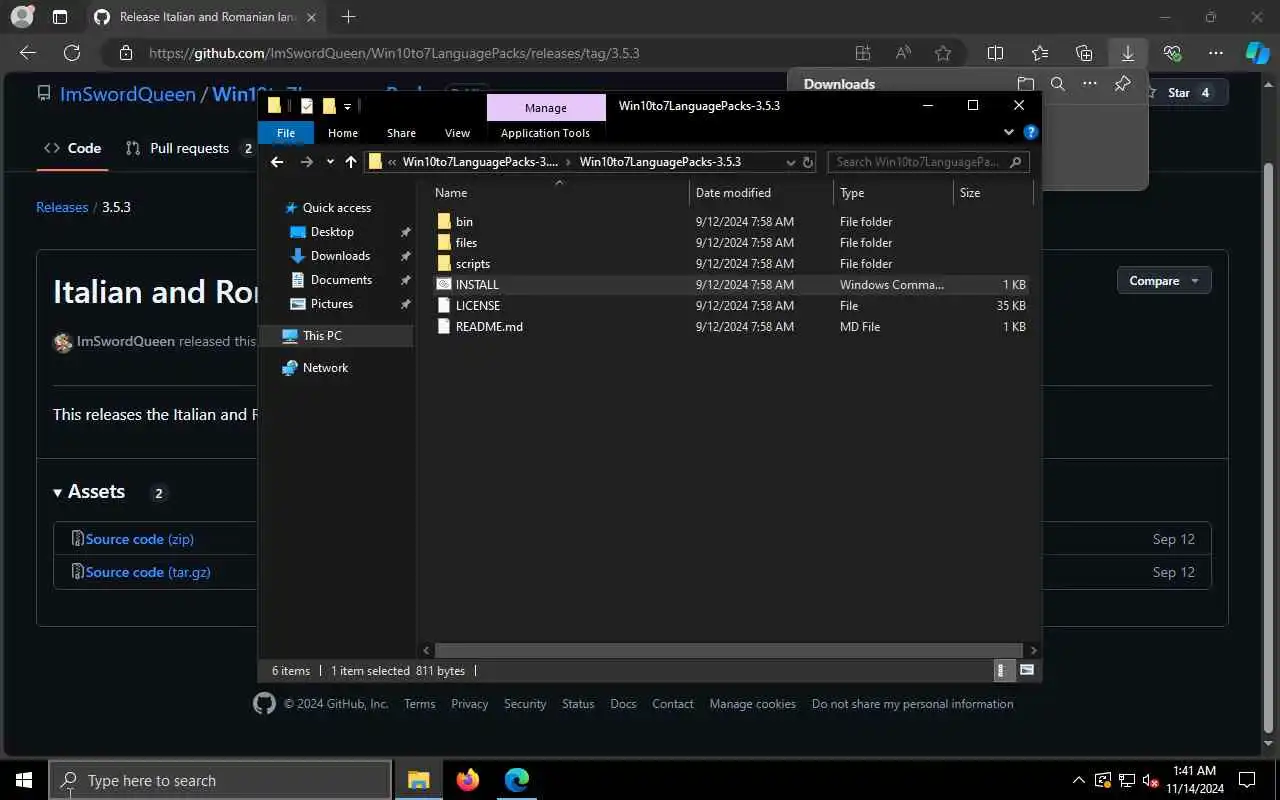This screenshot has height=800, width=1280.
Task: Switch Explorer to large icons view
Action: [1026, 670]
